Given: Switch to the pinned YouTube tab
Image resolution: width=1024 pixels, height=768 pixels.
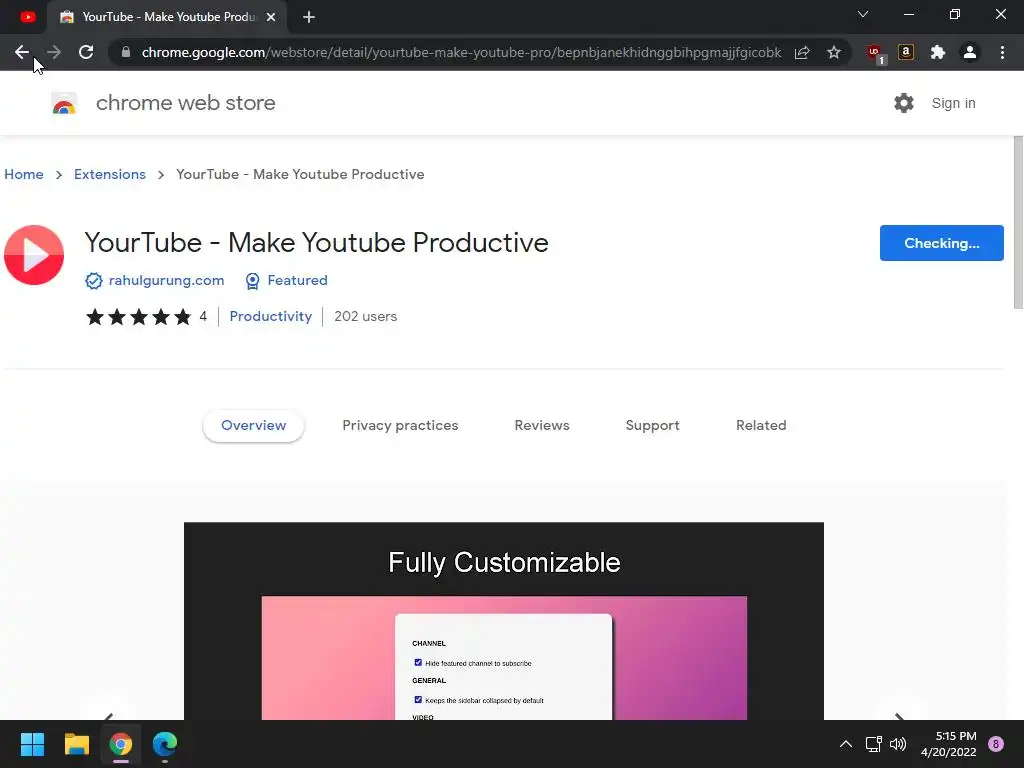Looking at the screenshot, I should (x=27, y=17).
